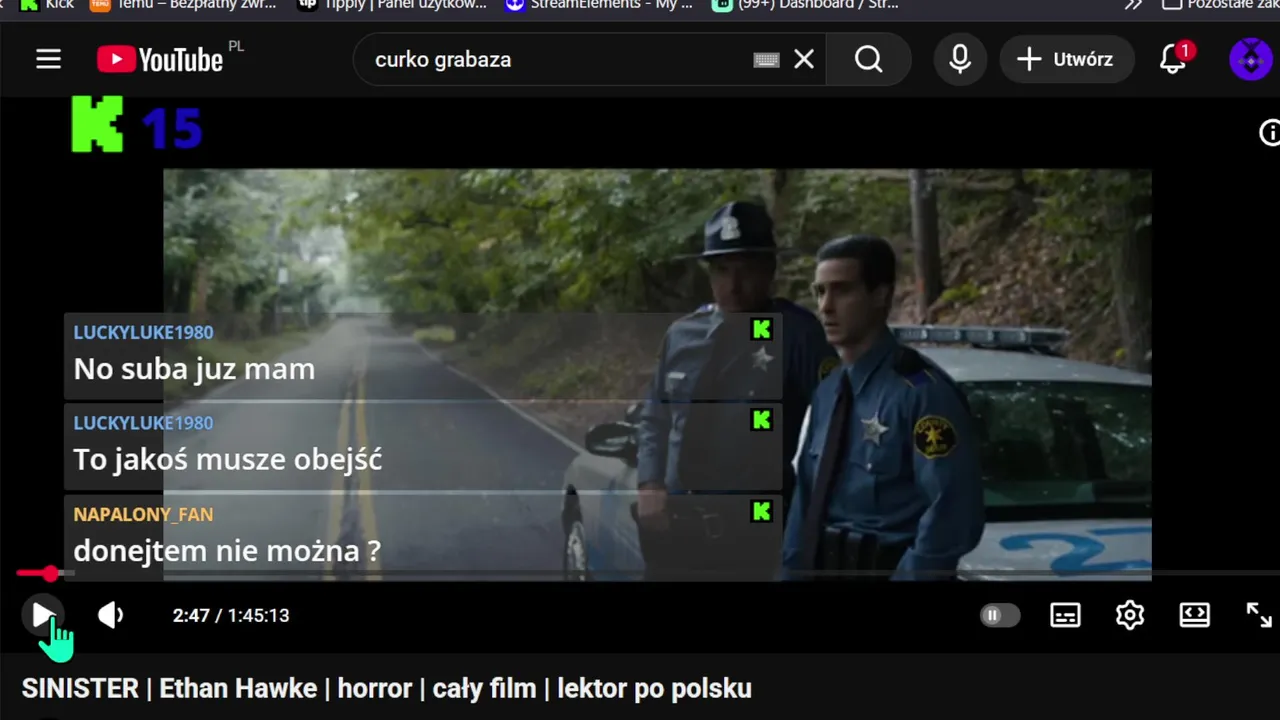Click the red progress bar scrubber
Screen dimensions: 1280x720
(x=50, y=573)
